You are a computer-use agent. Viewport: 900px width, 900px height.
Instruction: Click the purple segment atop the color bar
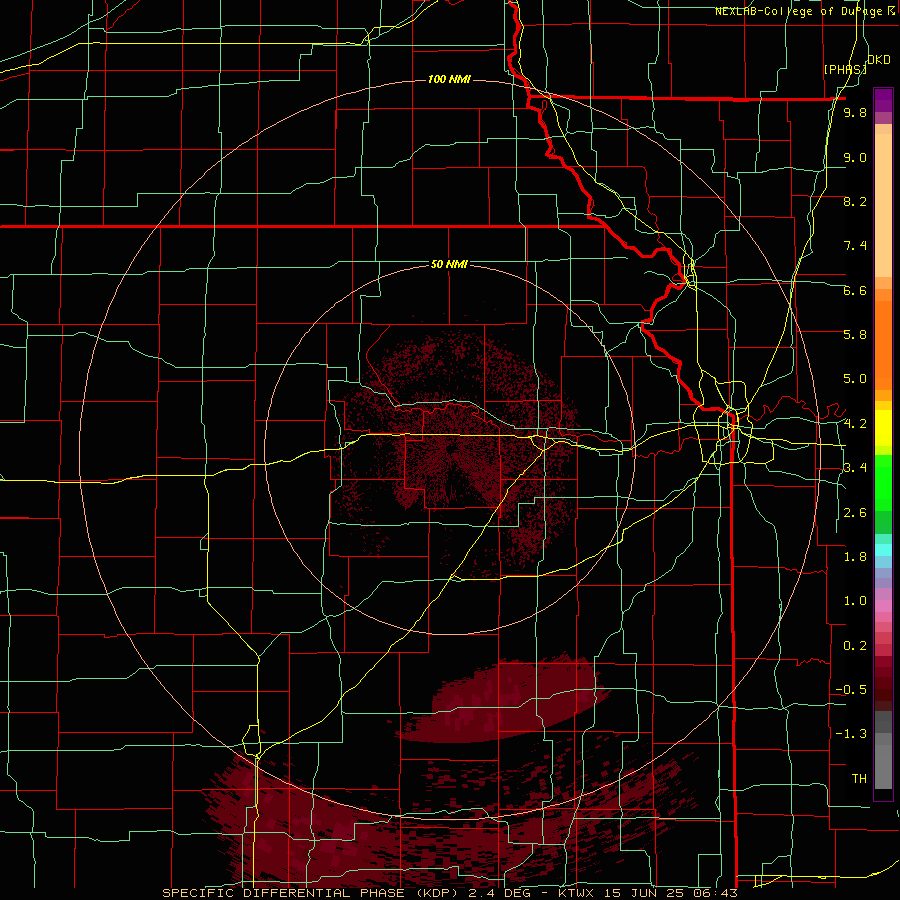click(883, 101)
